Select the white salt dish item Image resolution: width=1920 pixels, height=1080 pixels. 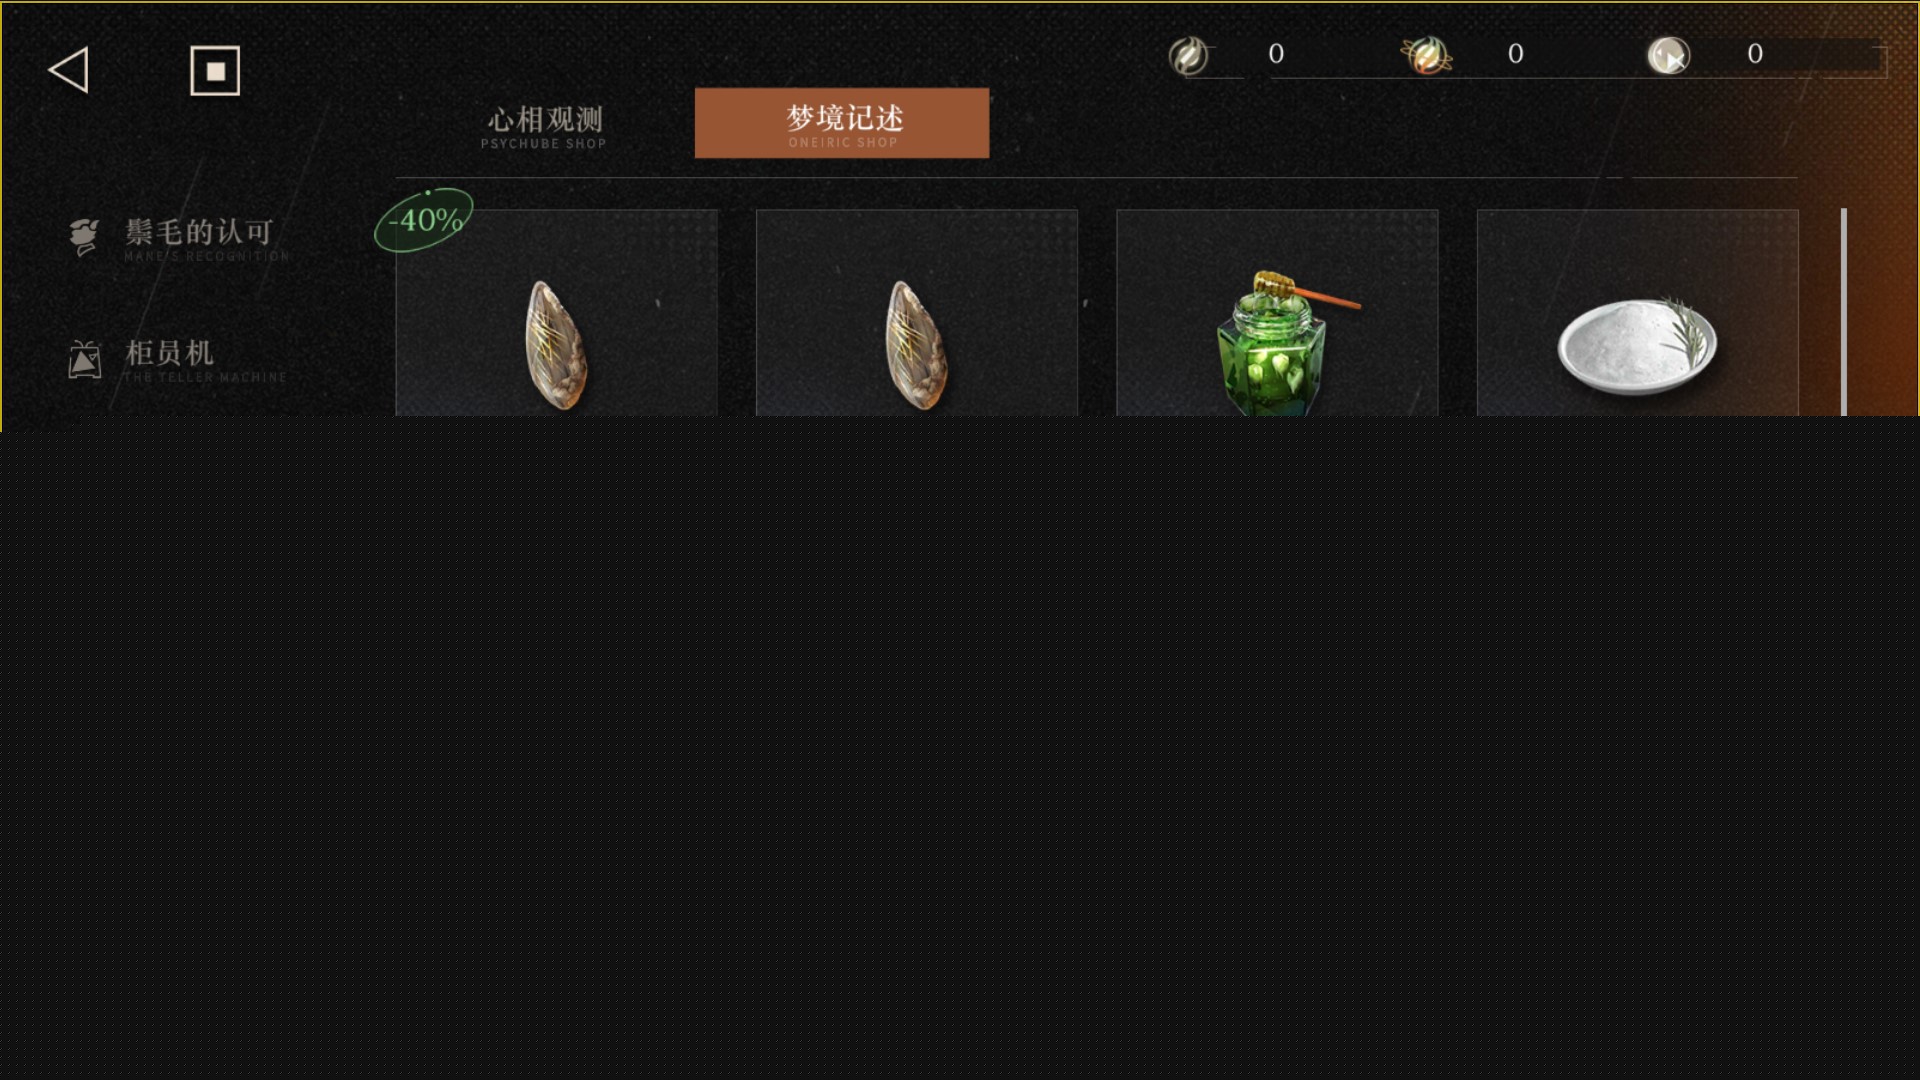point(1638,312)
